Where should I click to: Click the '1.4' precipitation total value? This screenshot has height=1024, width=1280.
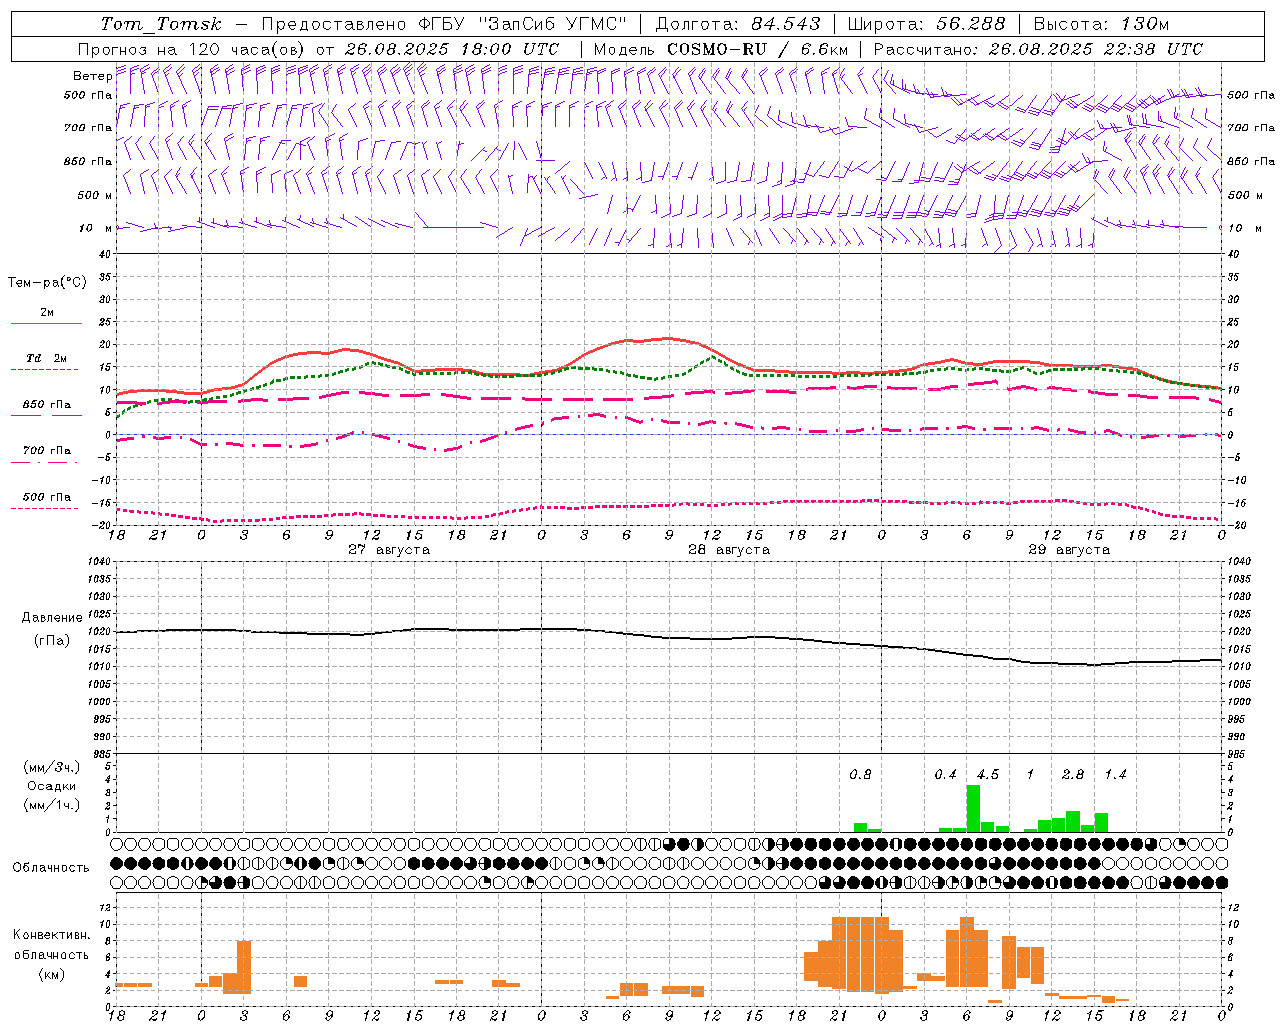click(1116, 774)
